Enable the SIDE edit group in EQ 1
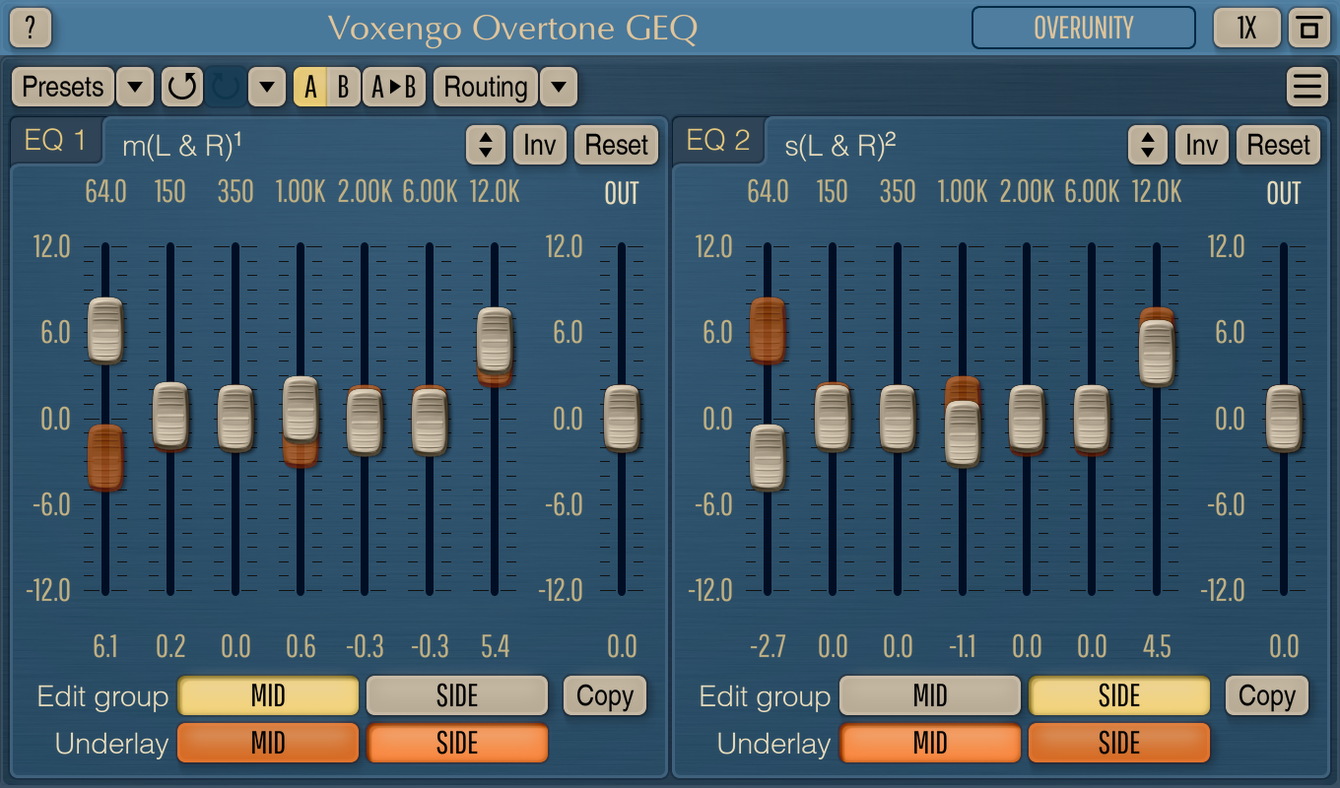1340x788 pixels. click(x=457, y=695)
